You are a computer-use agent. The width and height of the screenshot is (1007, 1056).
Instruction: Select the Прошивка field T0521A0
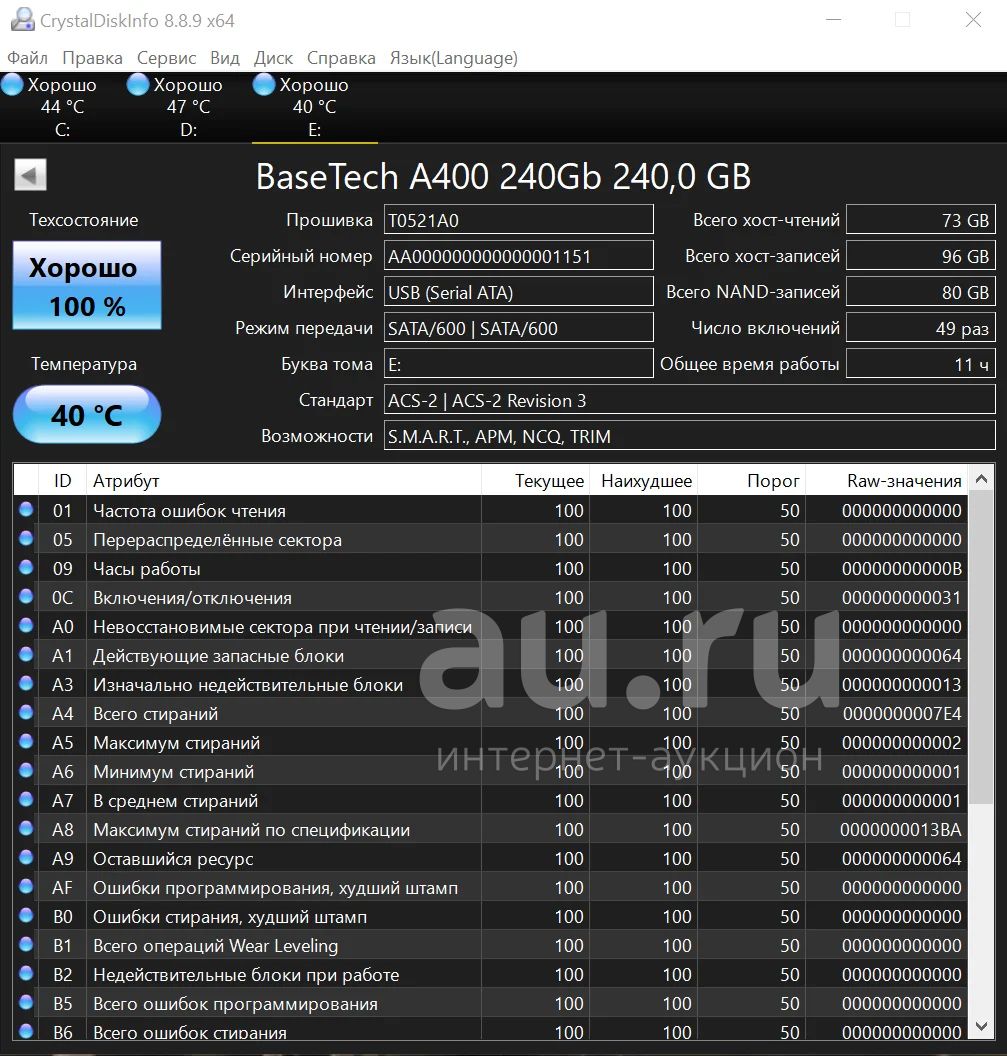519,220
